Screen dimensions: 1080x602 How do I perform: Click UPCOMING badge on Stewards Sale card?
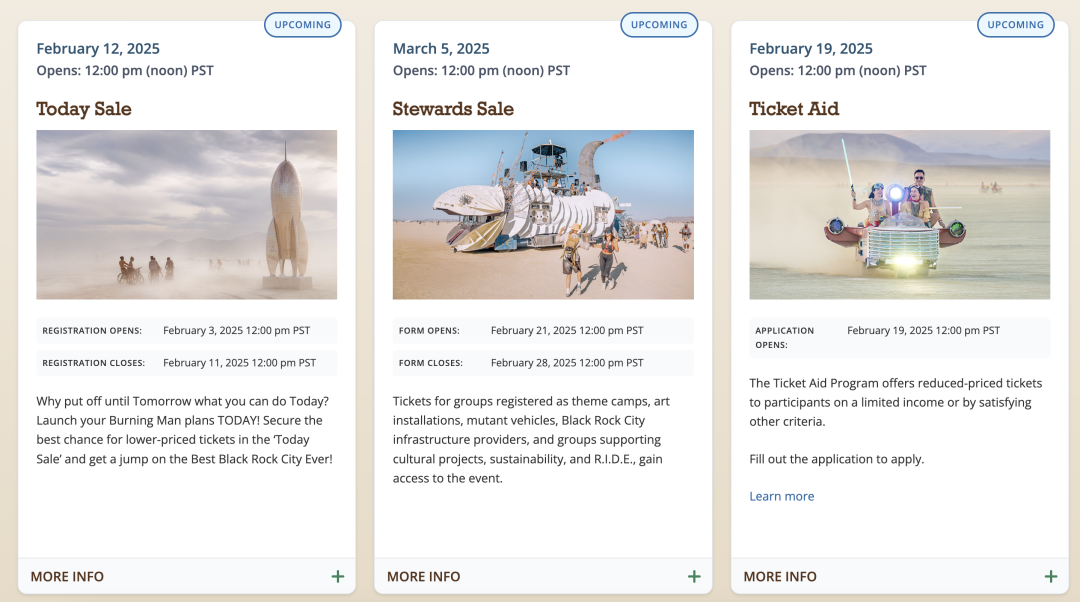coord(659,25)
